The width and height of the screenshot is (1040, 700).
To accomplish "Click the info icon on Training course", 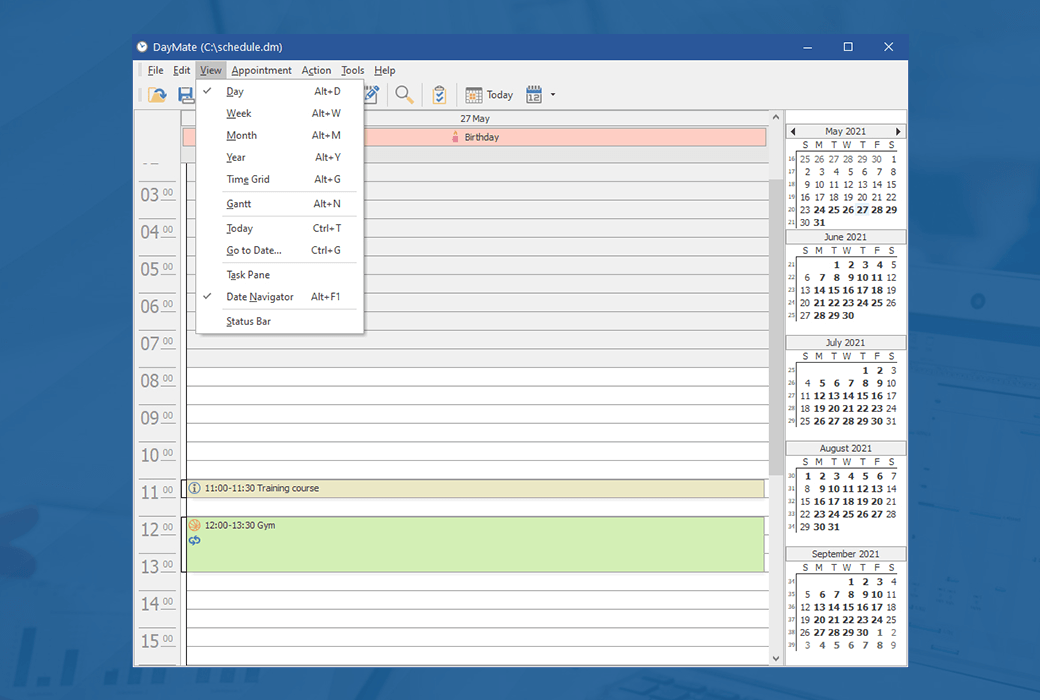I will [194, 488].
